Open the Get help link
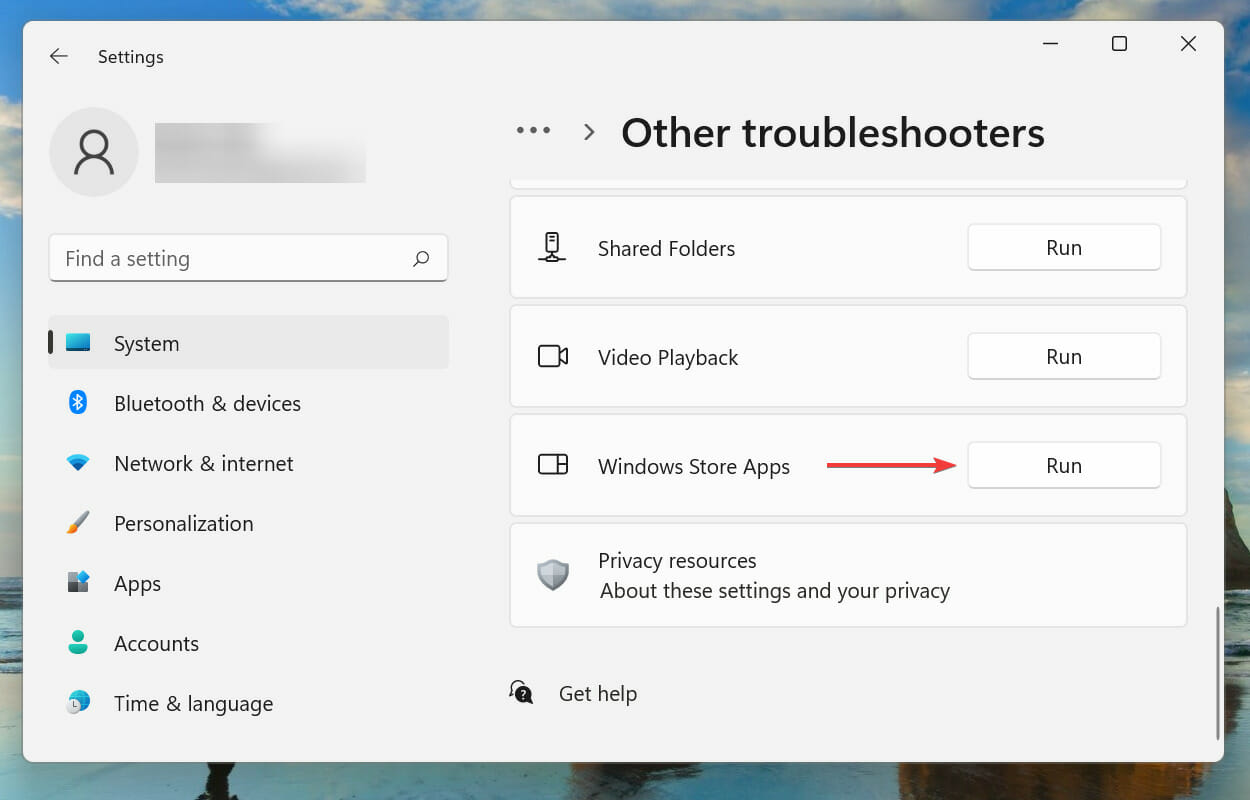Image resolution: width=1250 pixels, height=800 pixels. (597, 693)
